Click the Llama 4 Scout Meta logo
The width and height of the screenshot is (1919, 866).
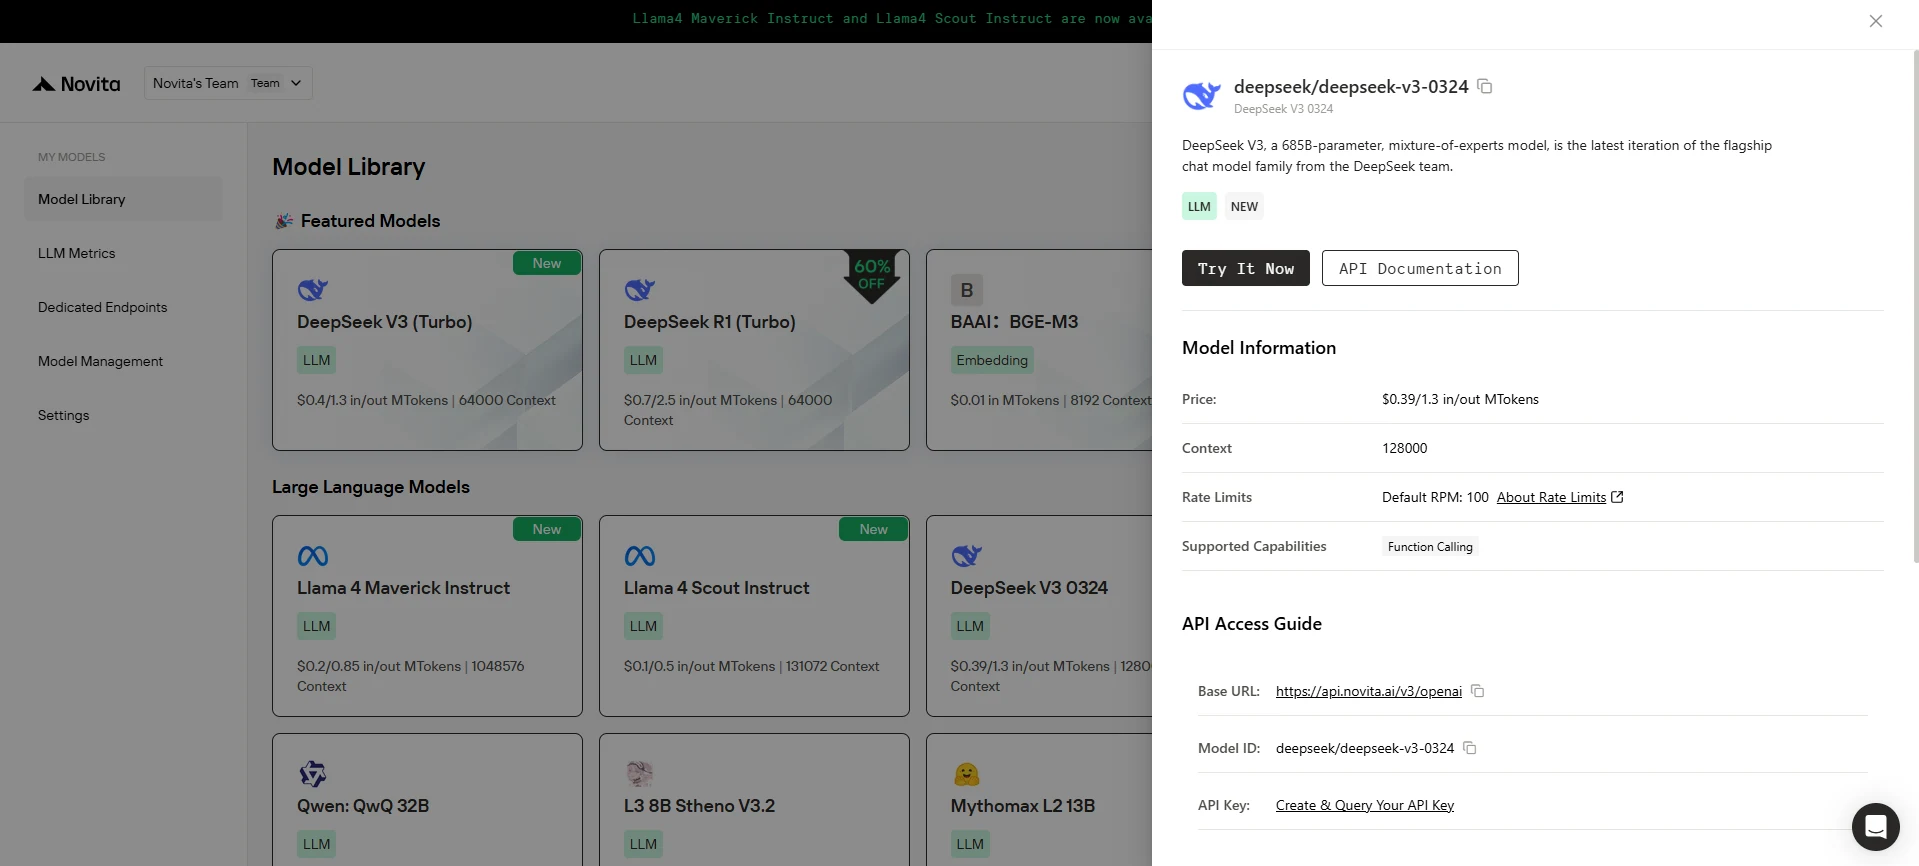pyautogui.click(x=640, y=556)
